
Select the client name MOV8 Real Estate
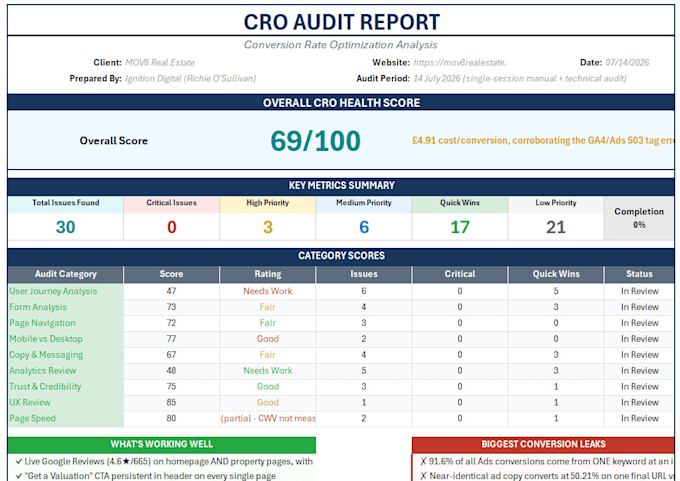pyautogui.click(x=160, y=62)
